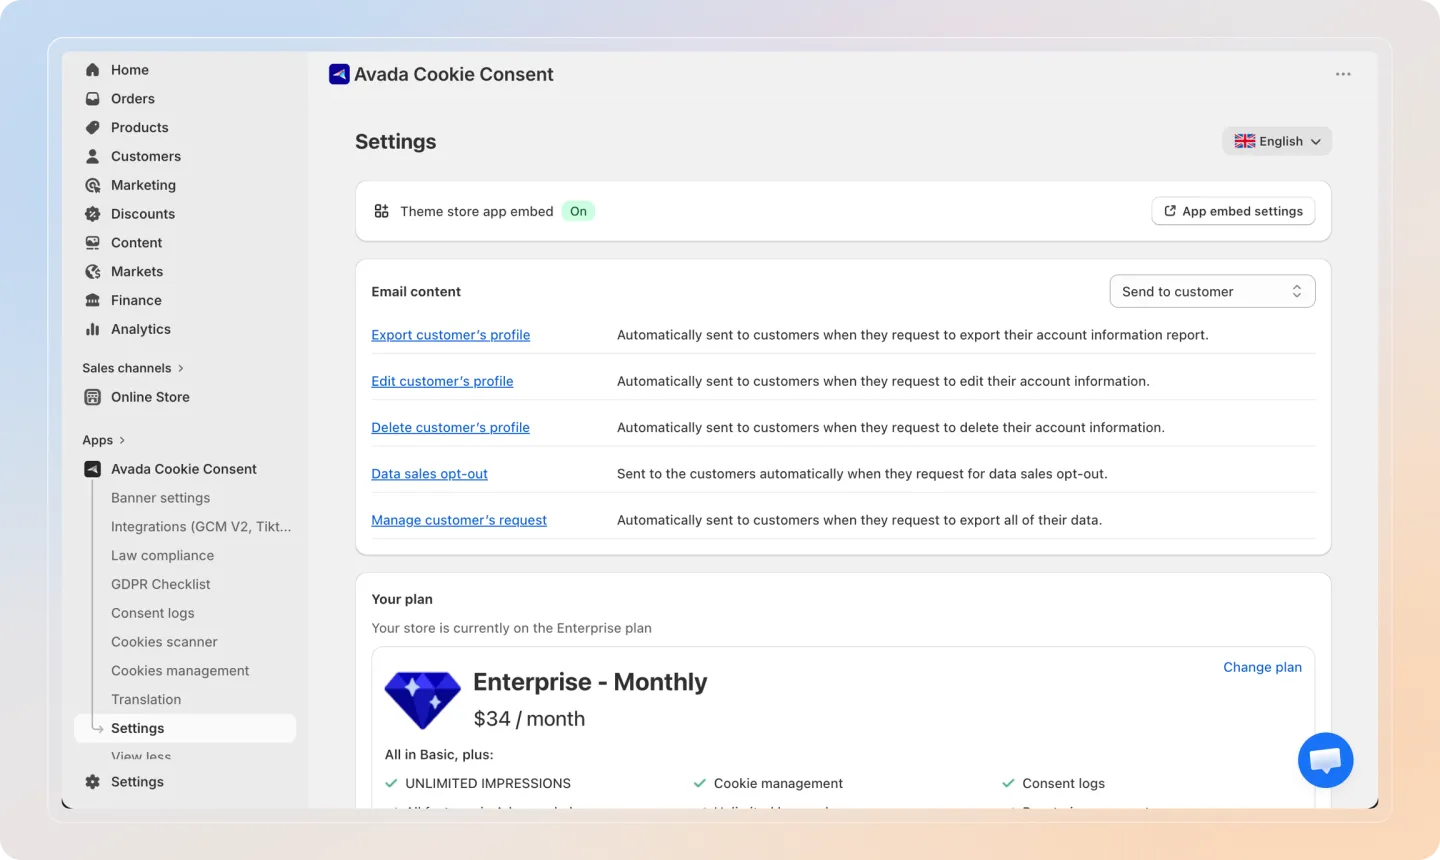Open the blue chat support bubble

[1325, 760]
